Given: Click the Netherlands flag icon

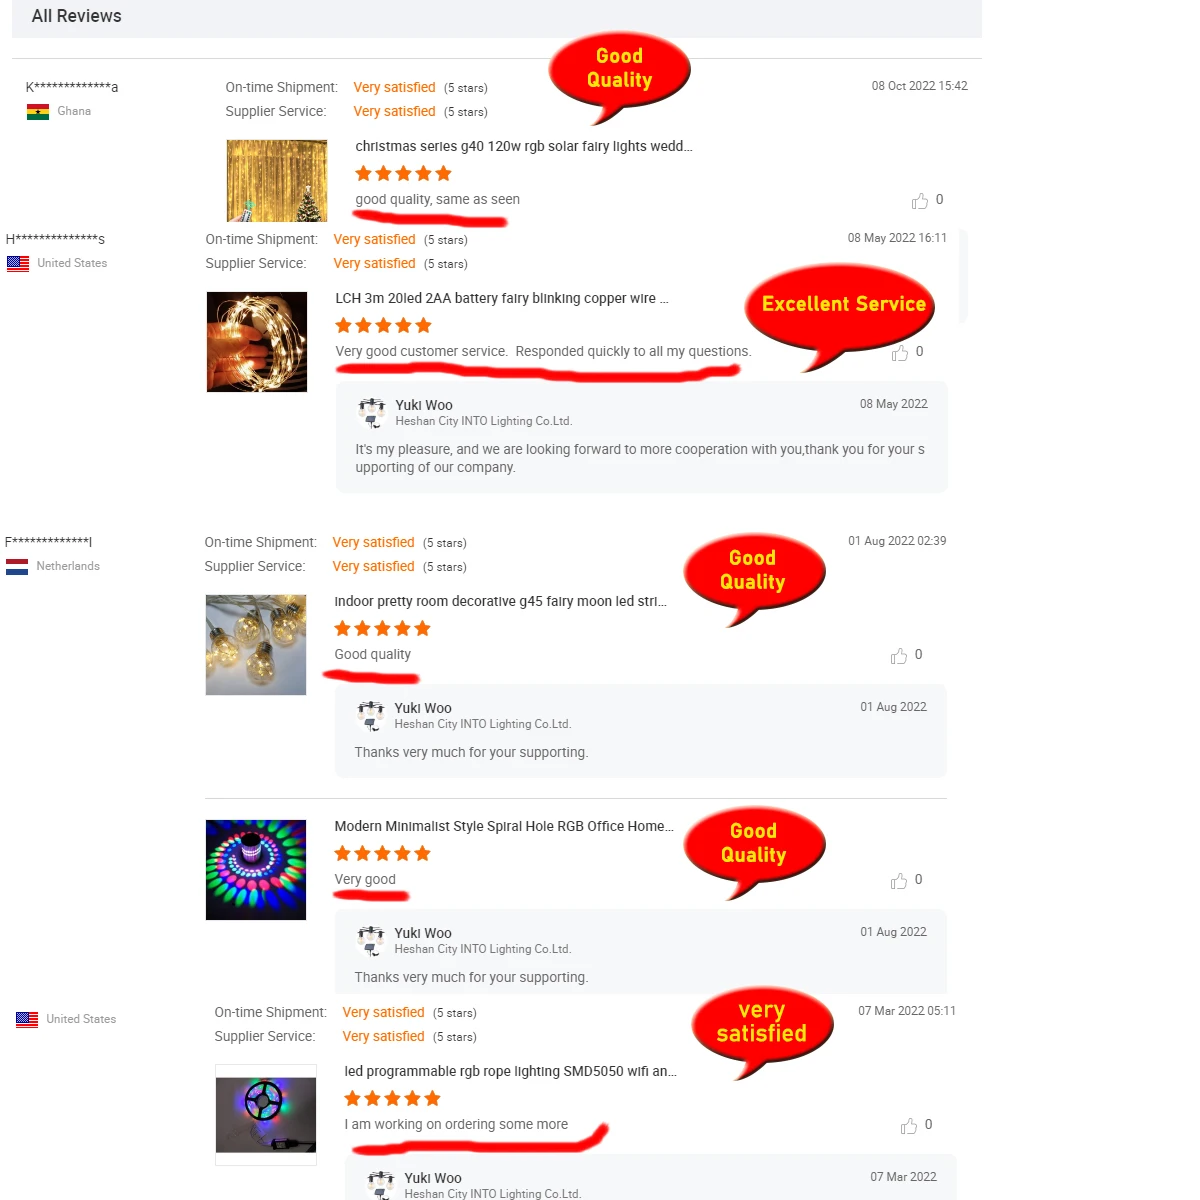Looking at the screenshot, I should click(17, 567).
